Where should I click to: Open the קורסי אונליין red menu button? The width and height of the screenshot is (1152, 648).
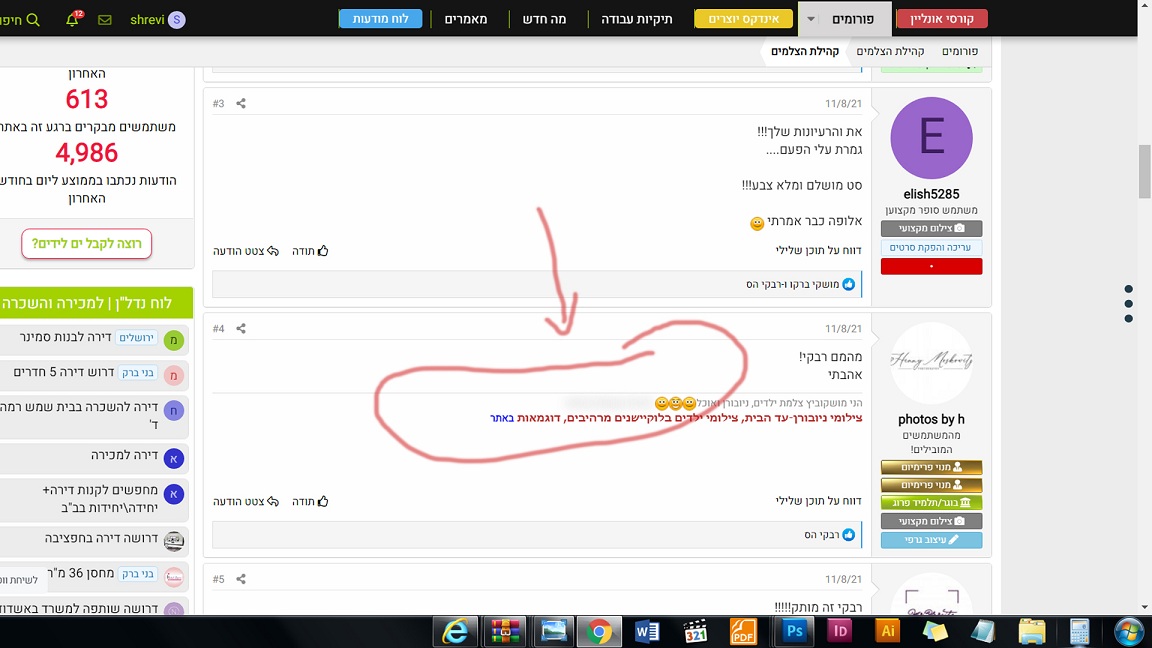click(942, 19)
